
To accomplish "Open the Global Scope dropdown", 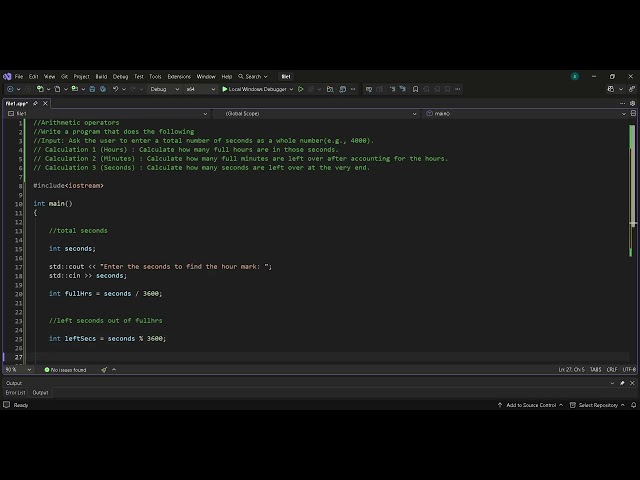I will point(316,113).
